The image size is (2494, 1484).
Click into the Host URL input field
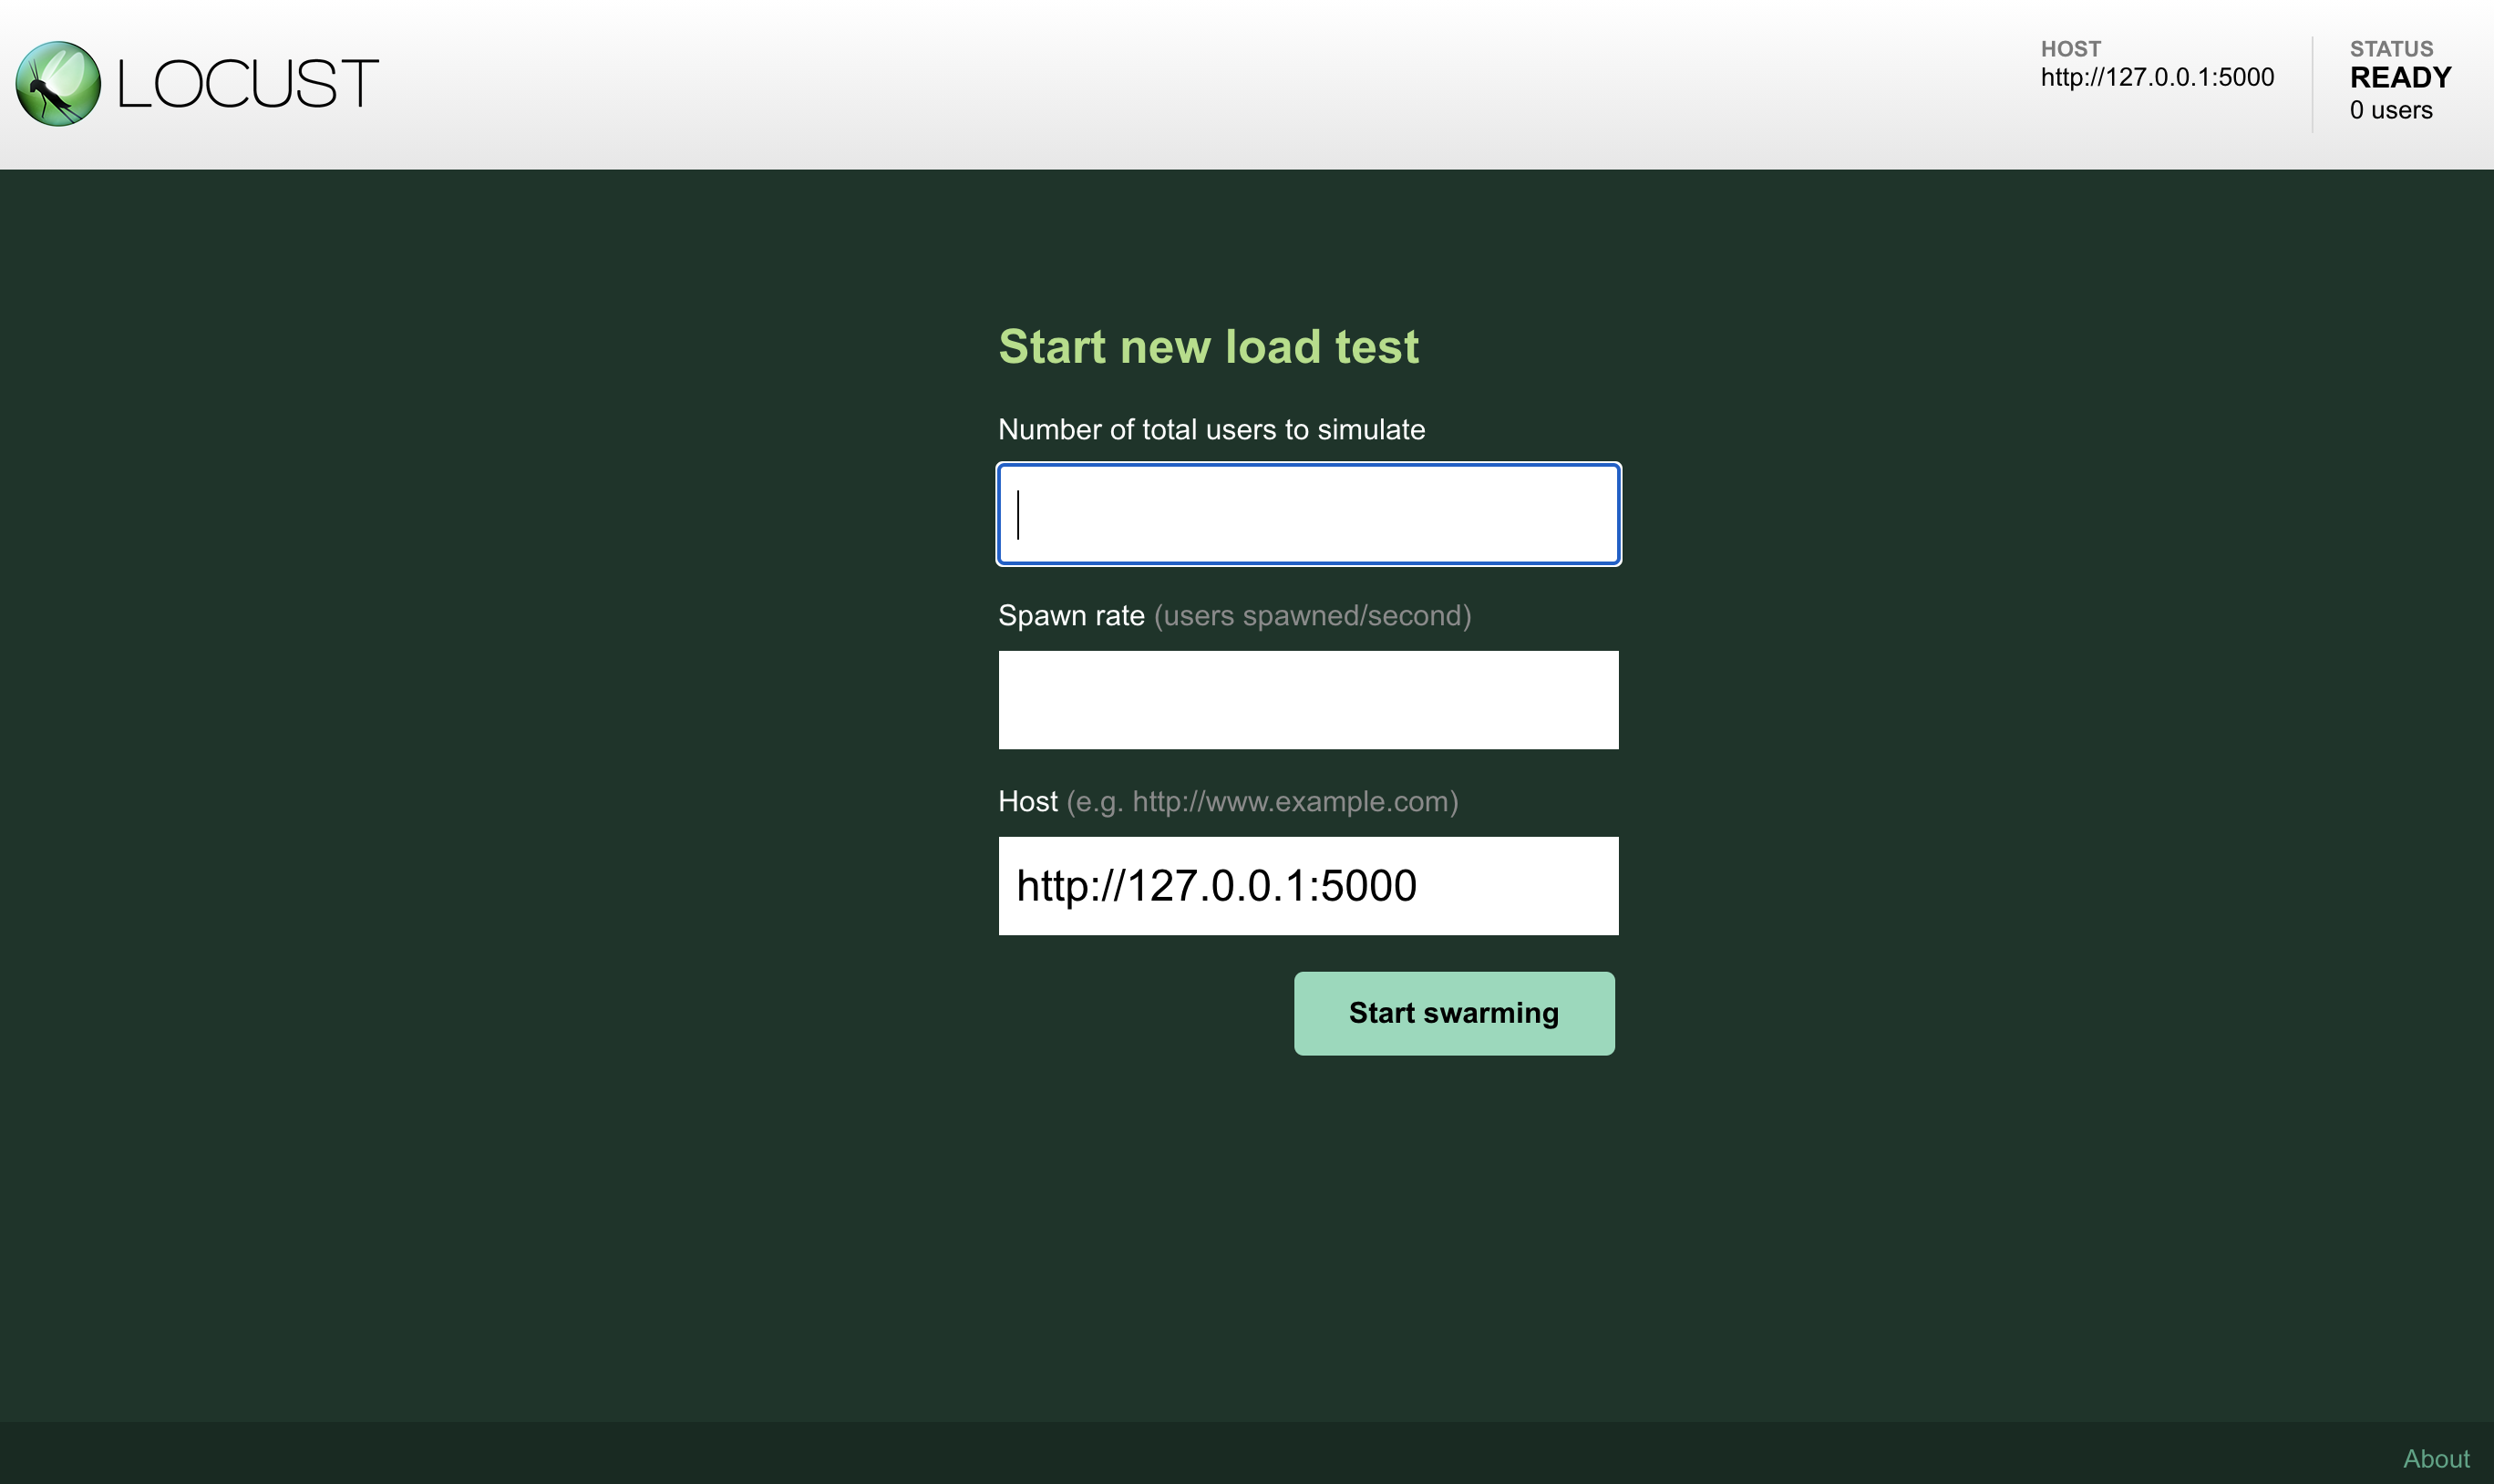1308,886
